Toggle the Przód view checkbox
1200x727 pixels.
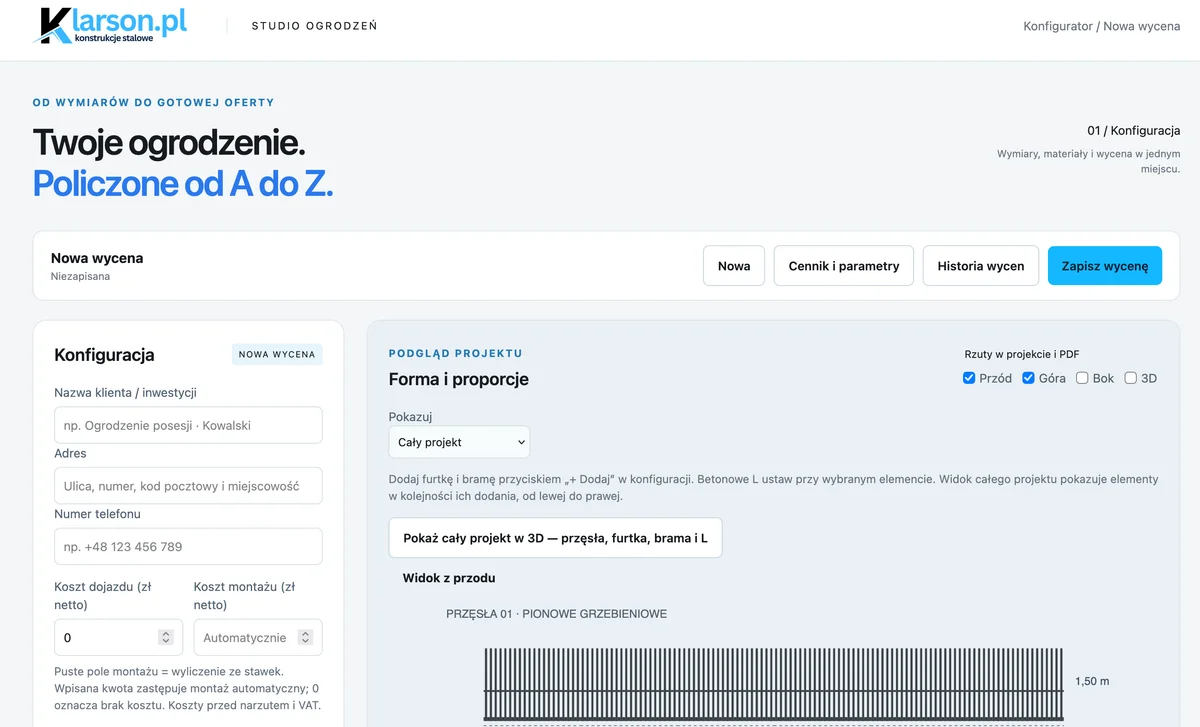coord(969,378)
